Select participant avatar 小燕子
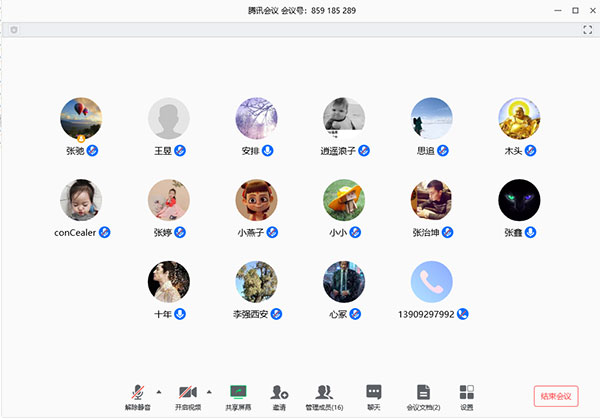The width and height of the screenshot is (600, 419). 257,200
